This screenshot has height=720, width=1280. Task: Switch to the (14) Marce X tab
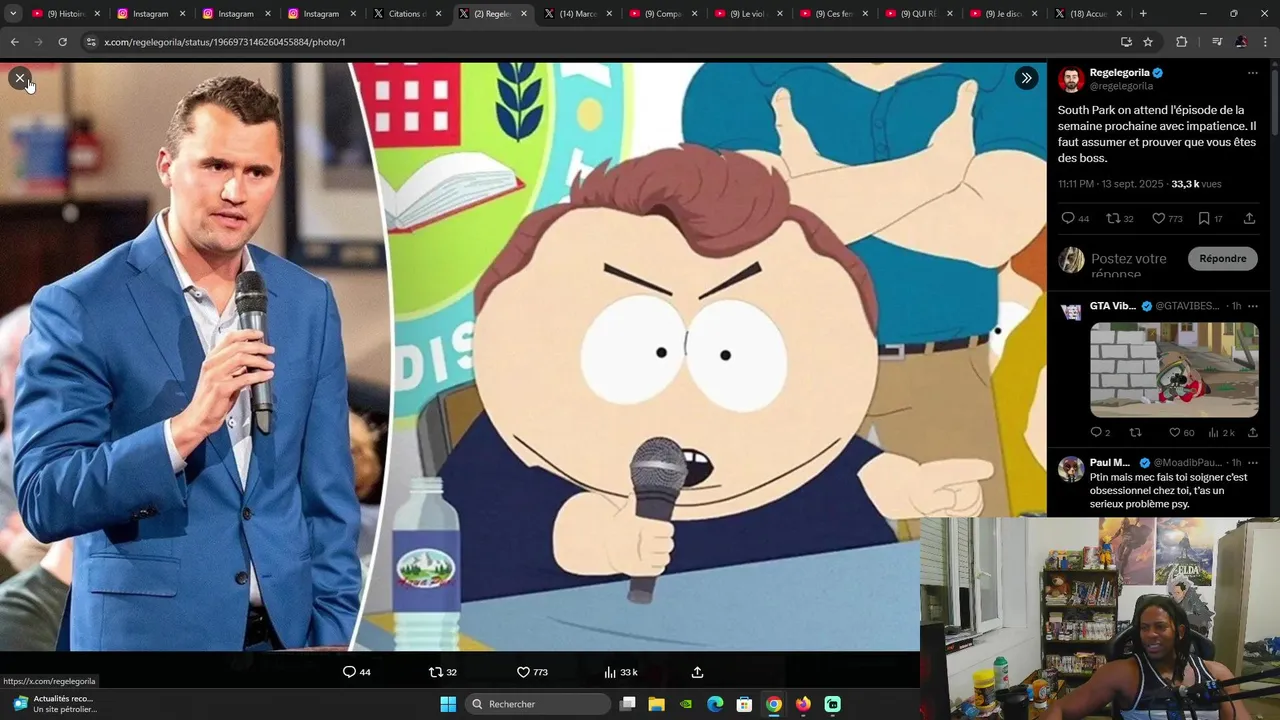pos(578,14)
